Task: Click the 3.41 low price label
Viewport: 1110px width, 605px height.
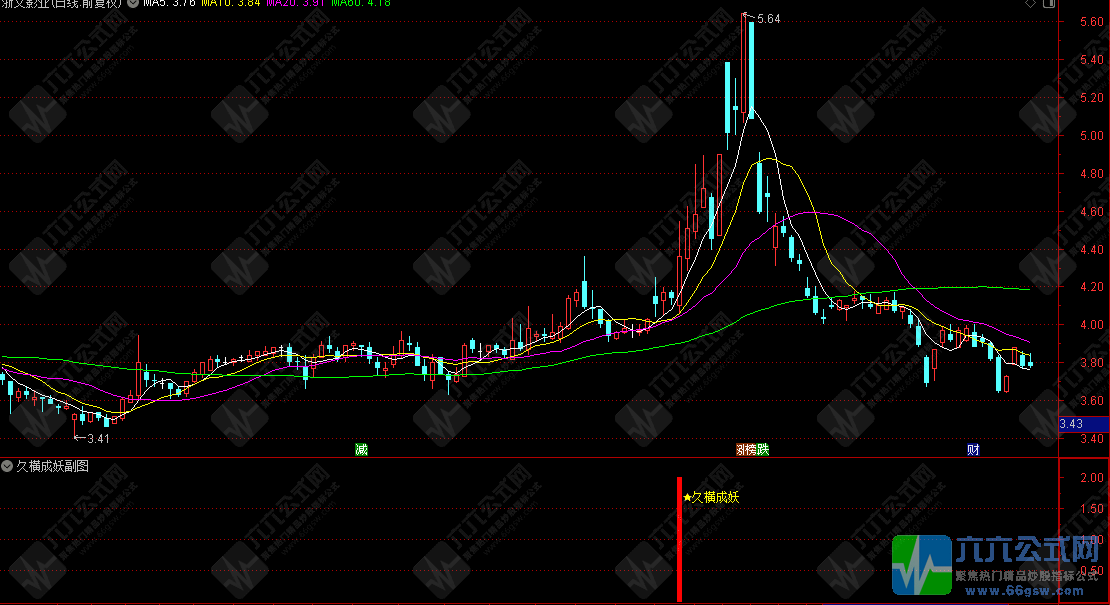Action: pos(98,438)
